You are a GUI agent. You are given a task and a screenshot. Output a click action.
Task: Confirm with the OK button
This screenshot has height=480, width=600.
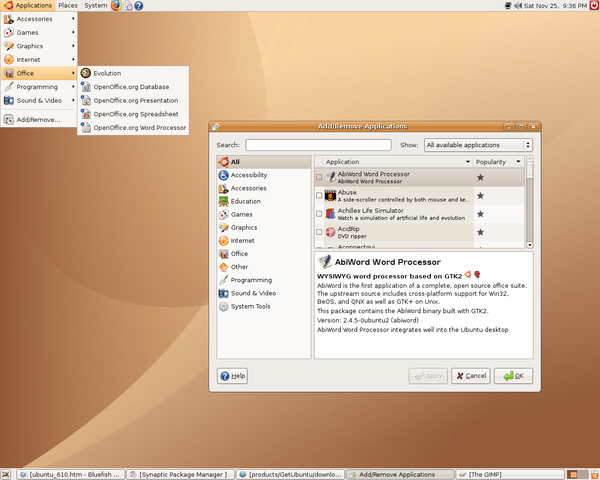(x=513, y=376)
